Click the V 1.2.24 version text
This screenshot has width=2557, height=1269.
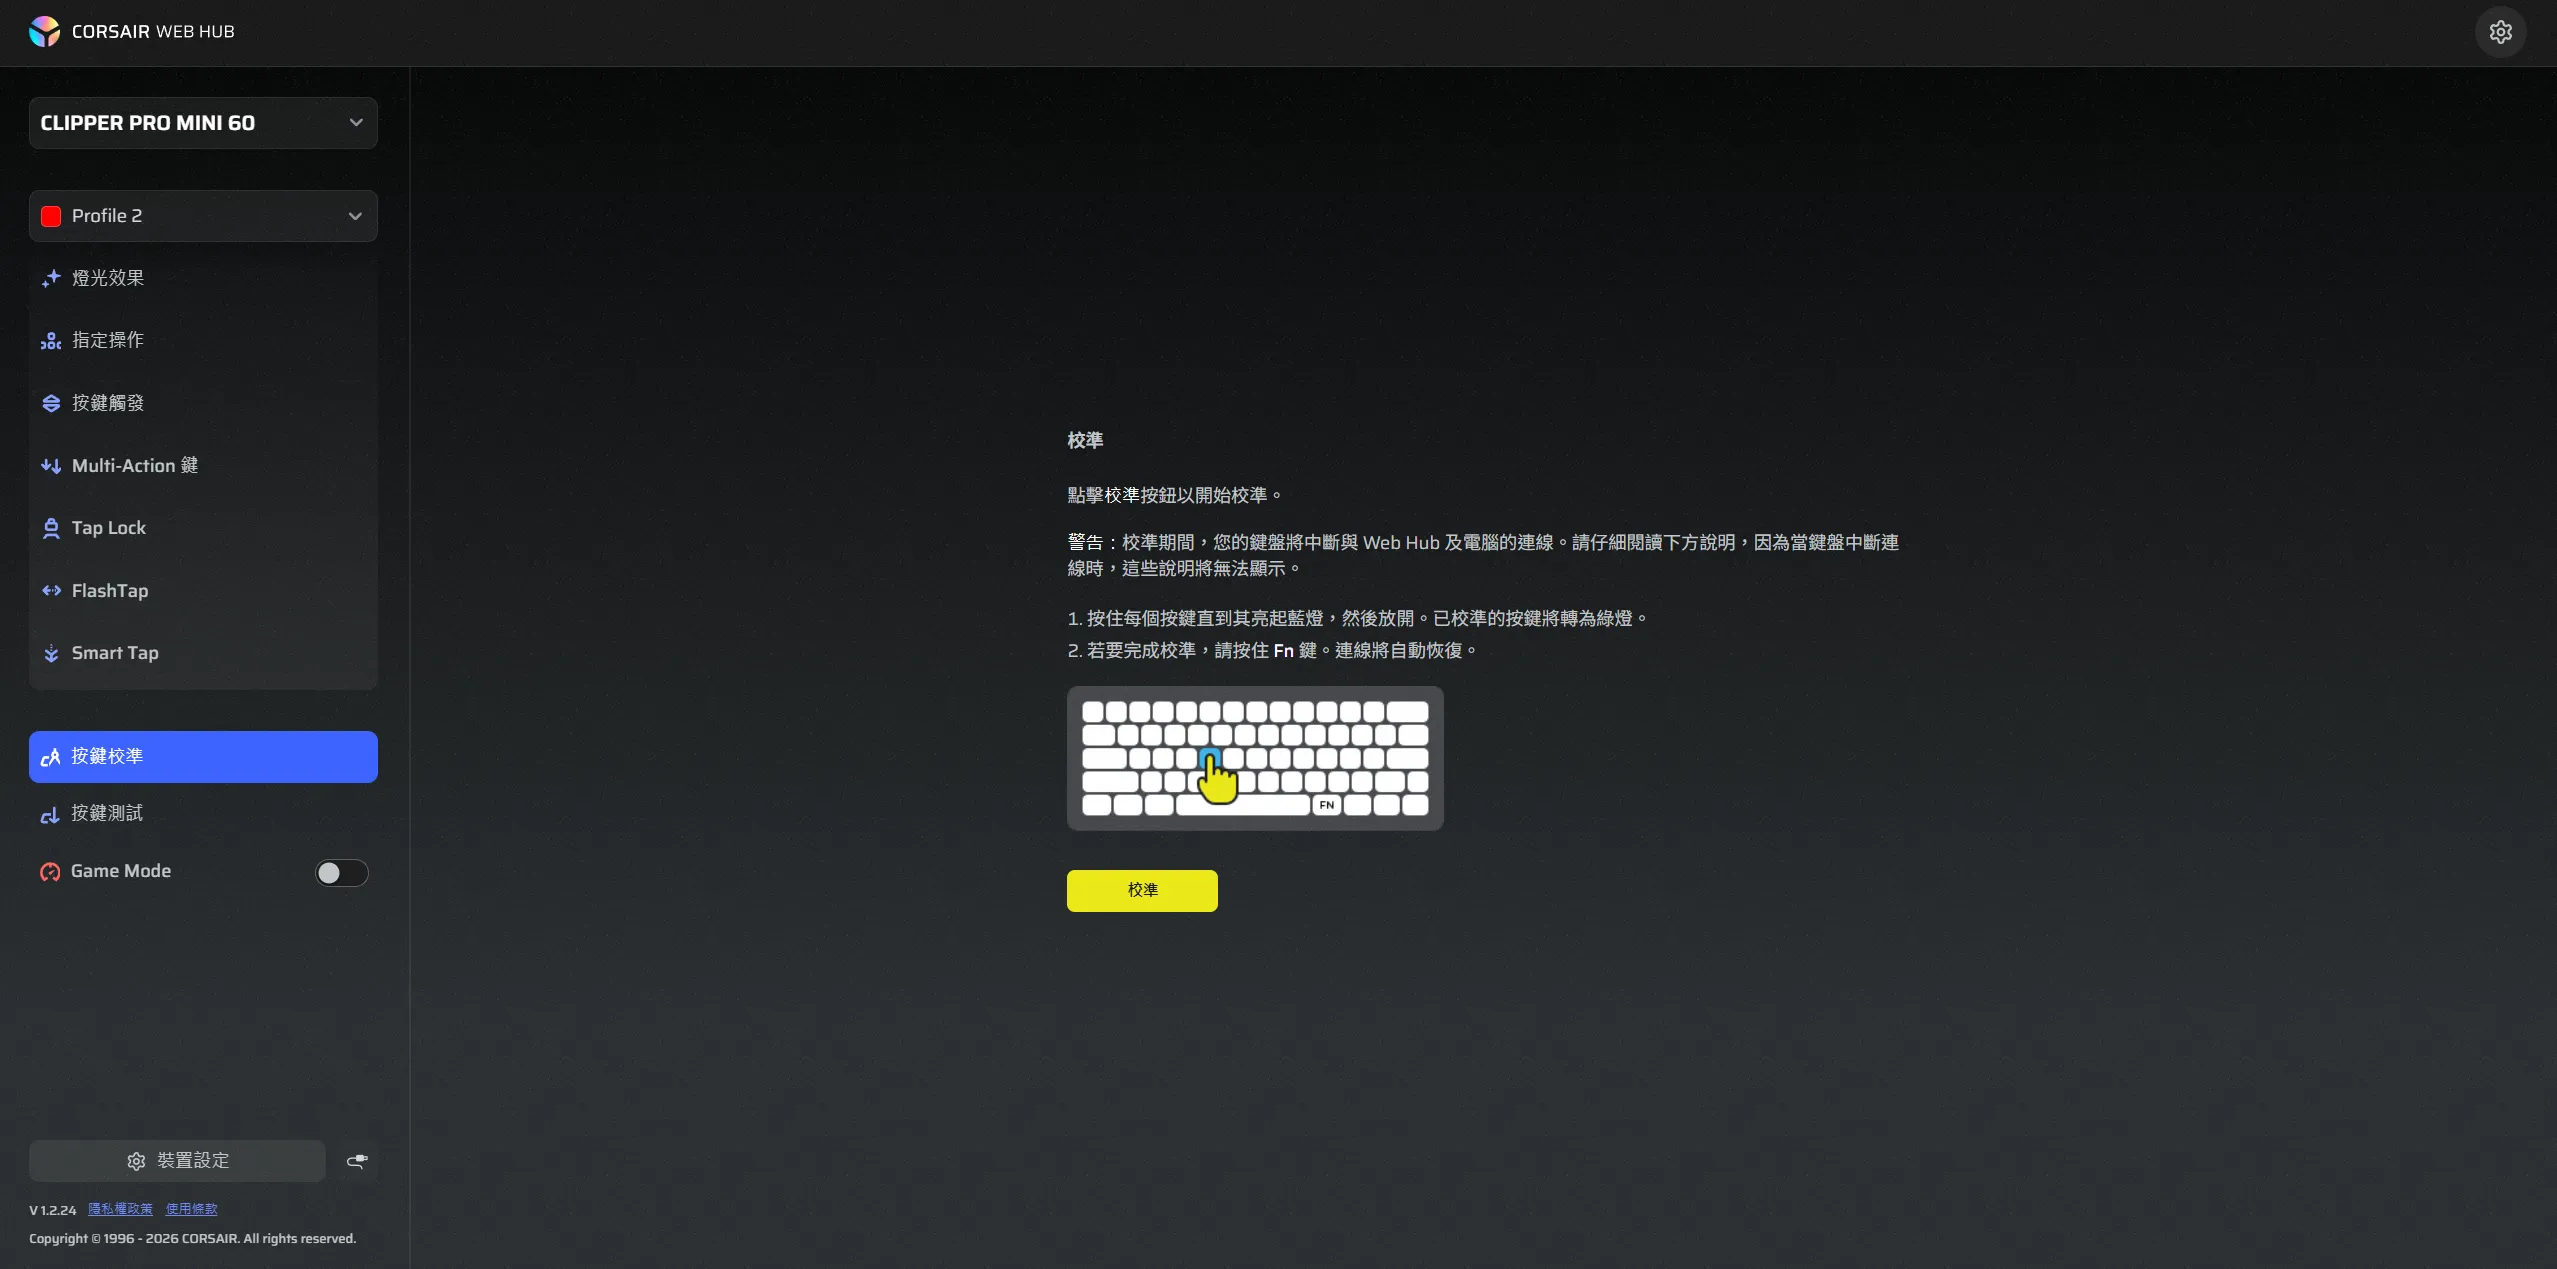point(52,1210)
